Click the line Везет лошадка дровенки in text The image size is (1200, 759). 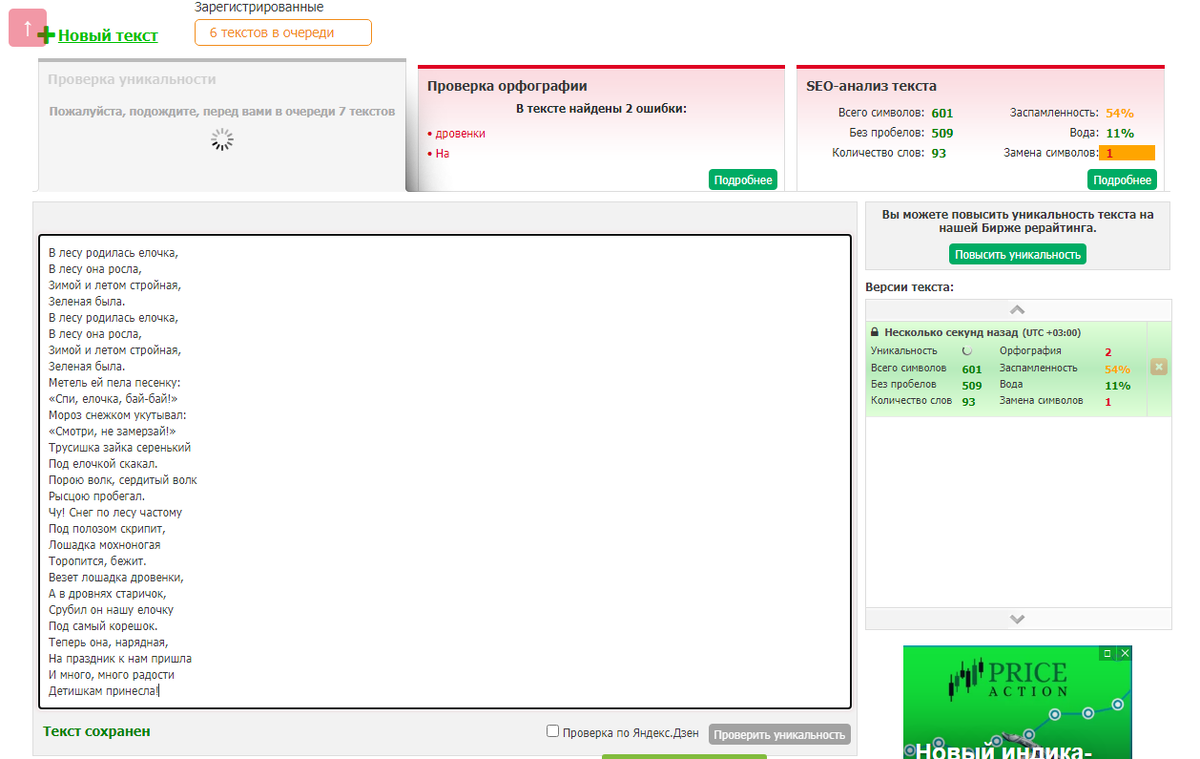116,578
